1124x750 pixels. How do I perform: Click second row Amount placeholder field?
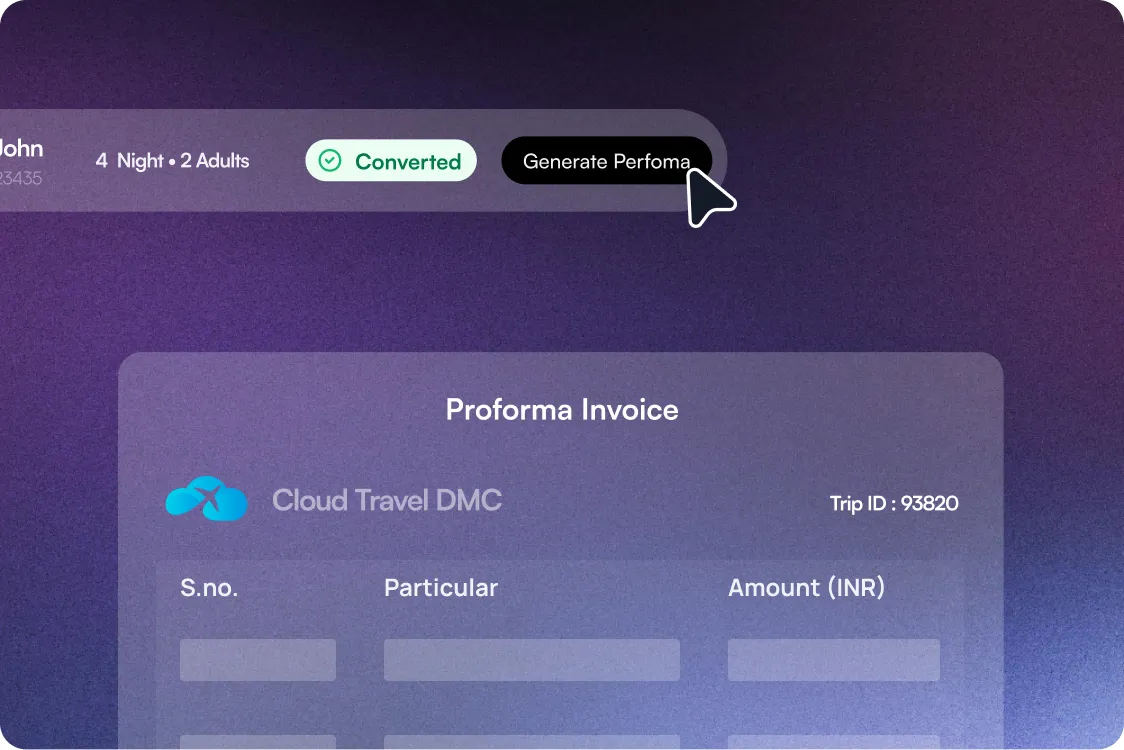(834, 742)
